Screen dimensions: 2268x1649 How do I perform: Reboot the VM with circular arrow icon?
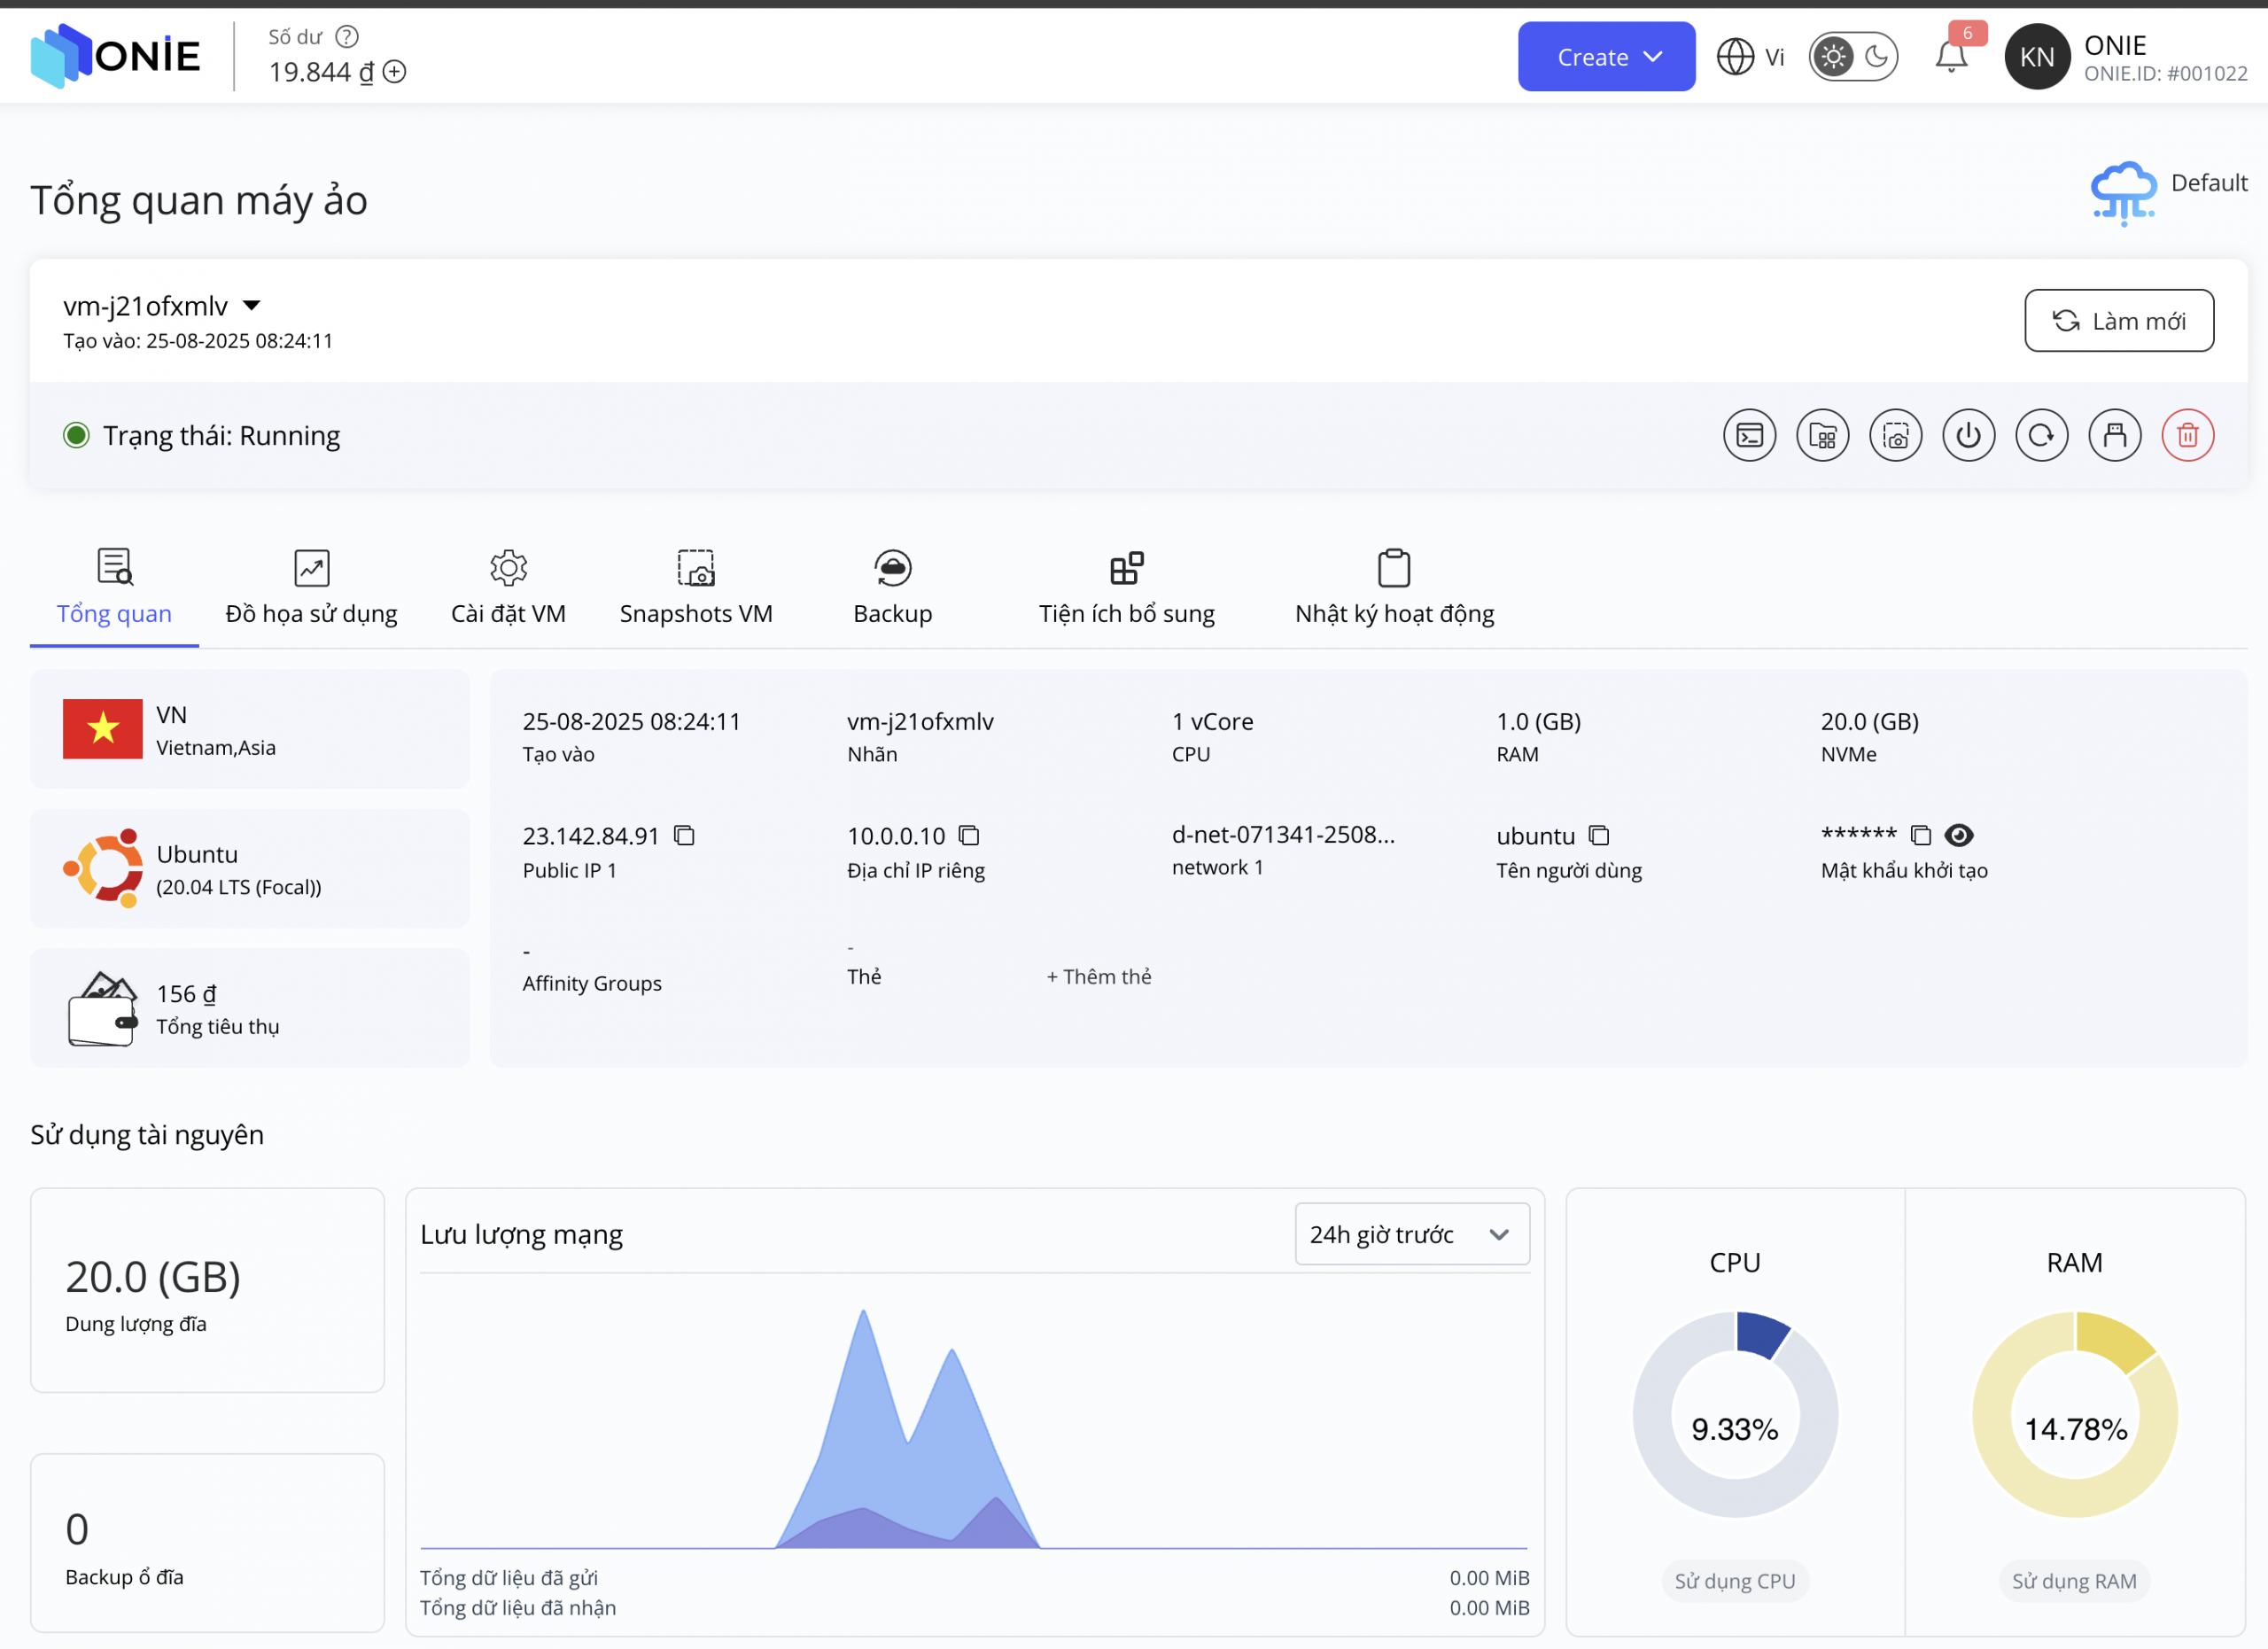point(2041,436)
